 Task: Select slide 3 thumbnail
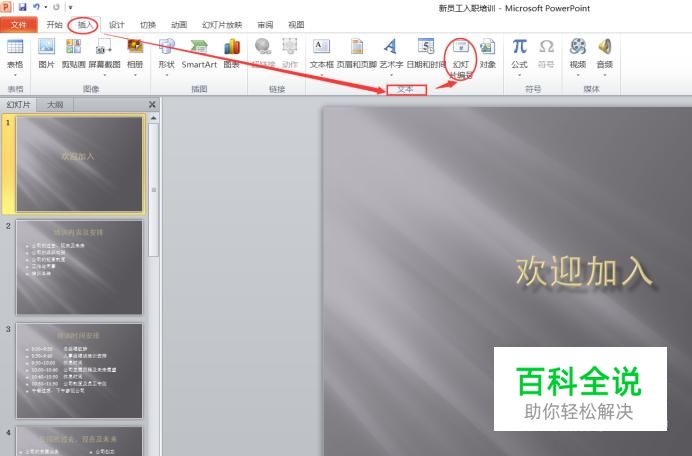point(79,371)
